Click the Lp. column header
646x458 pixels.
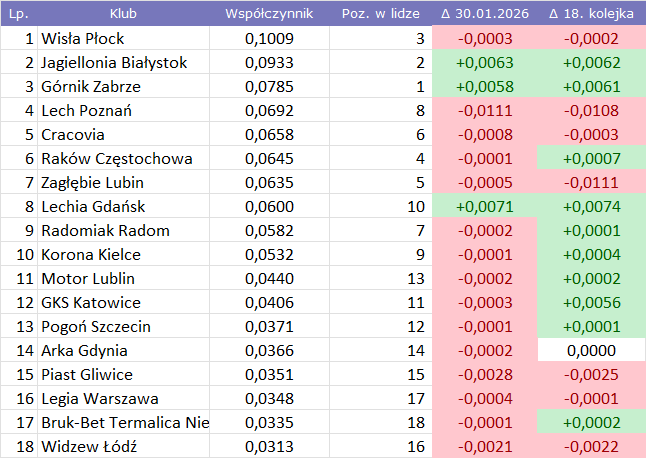(x=19, y=14)
